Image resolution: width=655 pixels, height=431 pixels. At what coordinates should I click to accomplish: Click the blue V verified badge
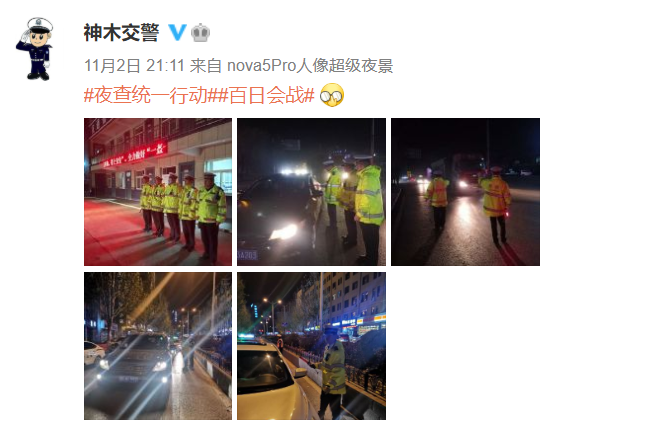[177, 33]
